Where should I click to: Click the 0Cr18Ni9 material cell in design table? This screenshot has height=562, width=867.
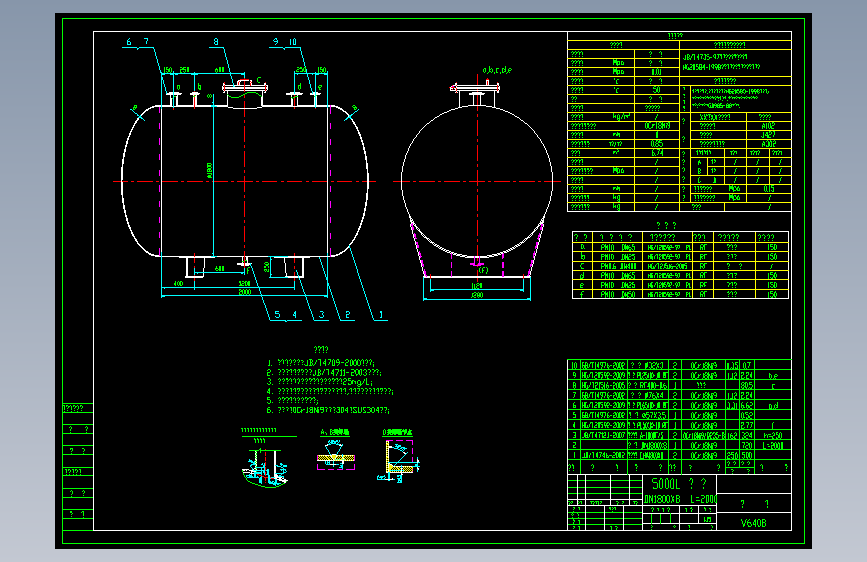[x=657, y=126]
